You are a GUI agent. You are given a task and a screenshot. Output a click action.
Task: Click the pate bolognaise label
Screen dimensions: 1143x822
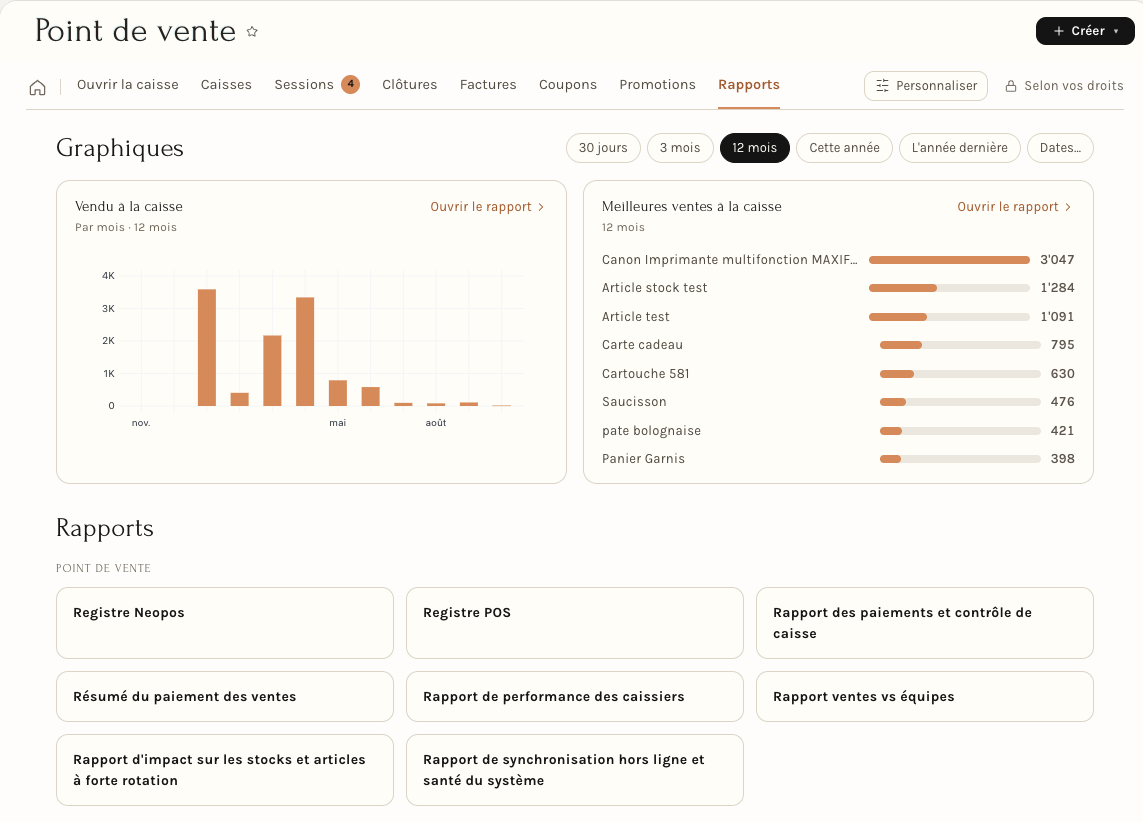click(652, 431)
